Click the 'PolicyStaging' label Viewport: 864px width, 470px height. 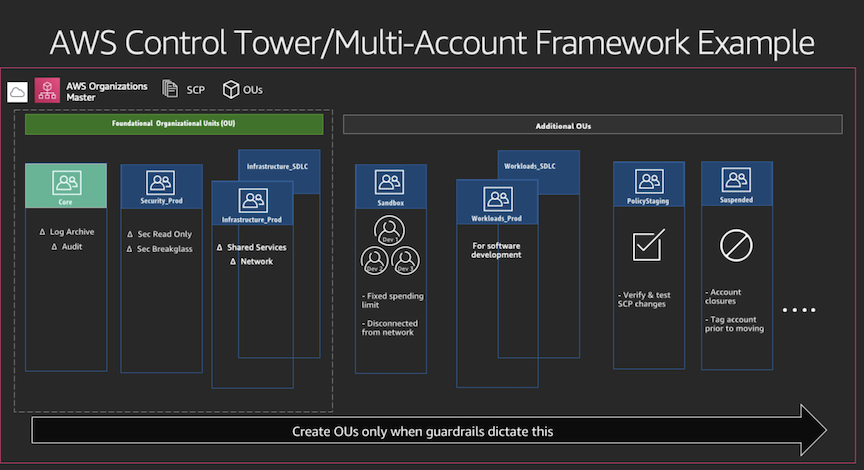(648, 201)
